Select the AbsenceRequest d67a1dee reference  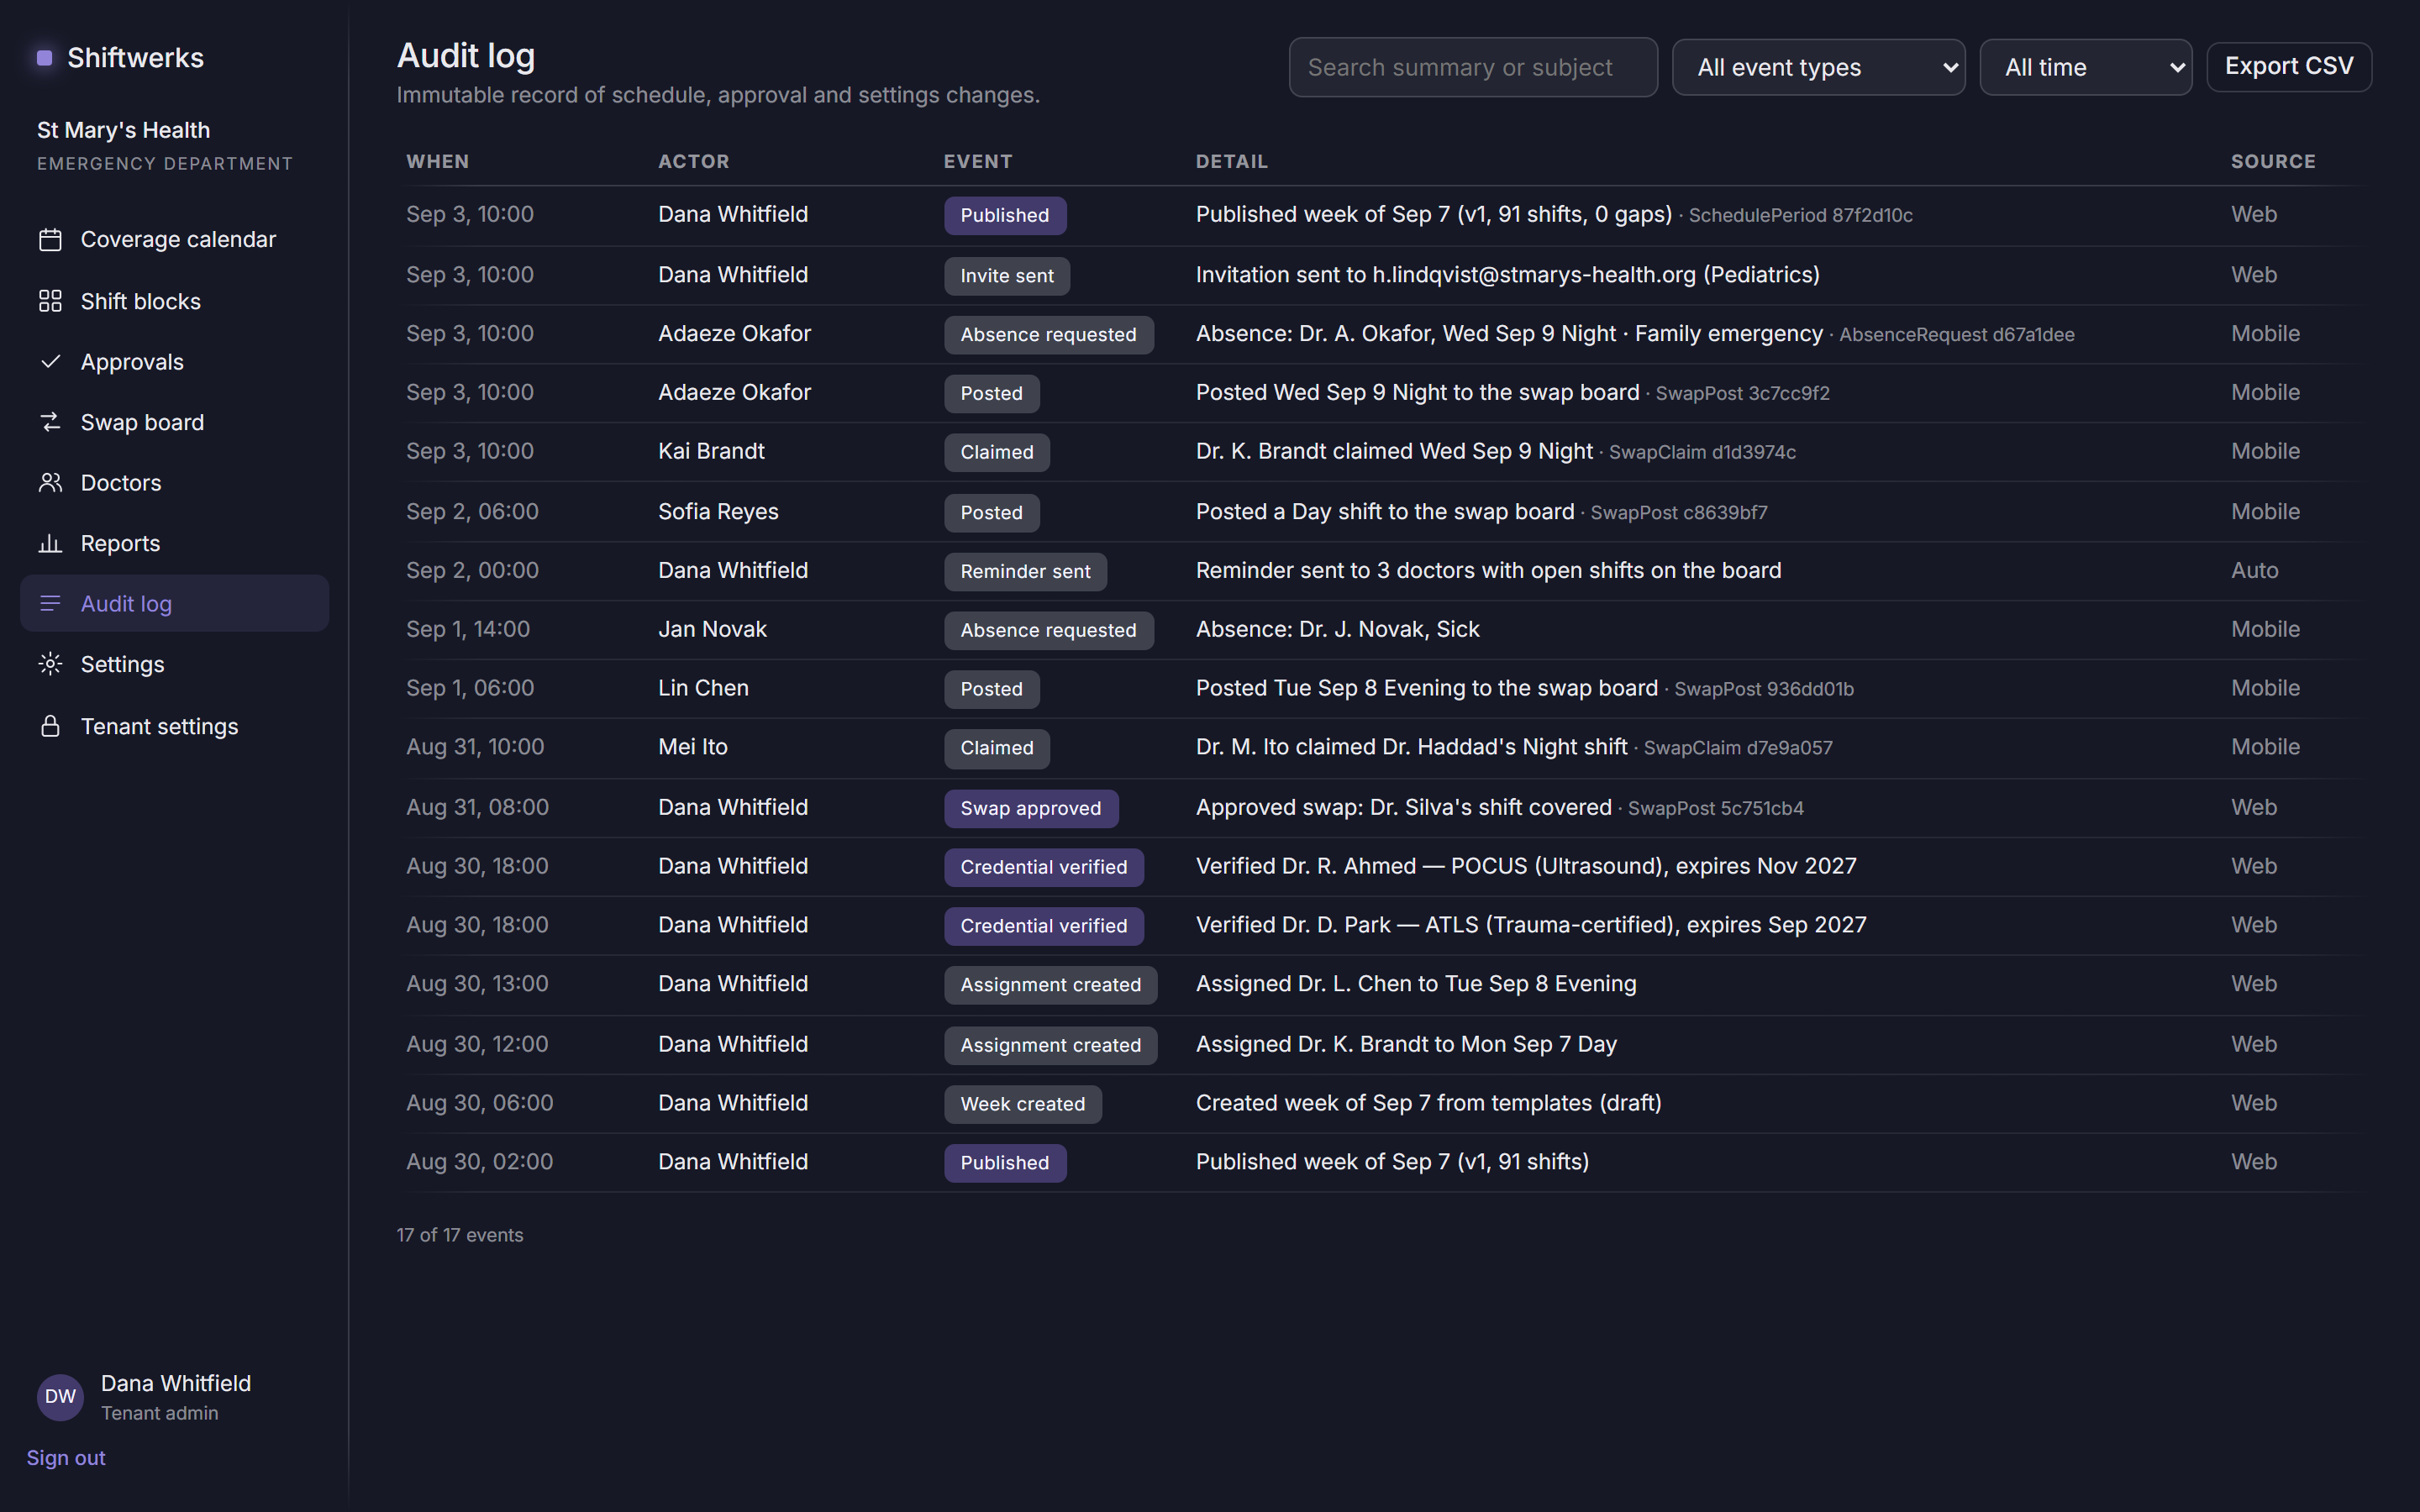1956,335
